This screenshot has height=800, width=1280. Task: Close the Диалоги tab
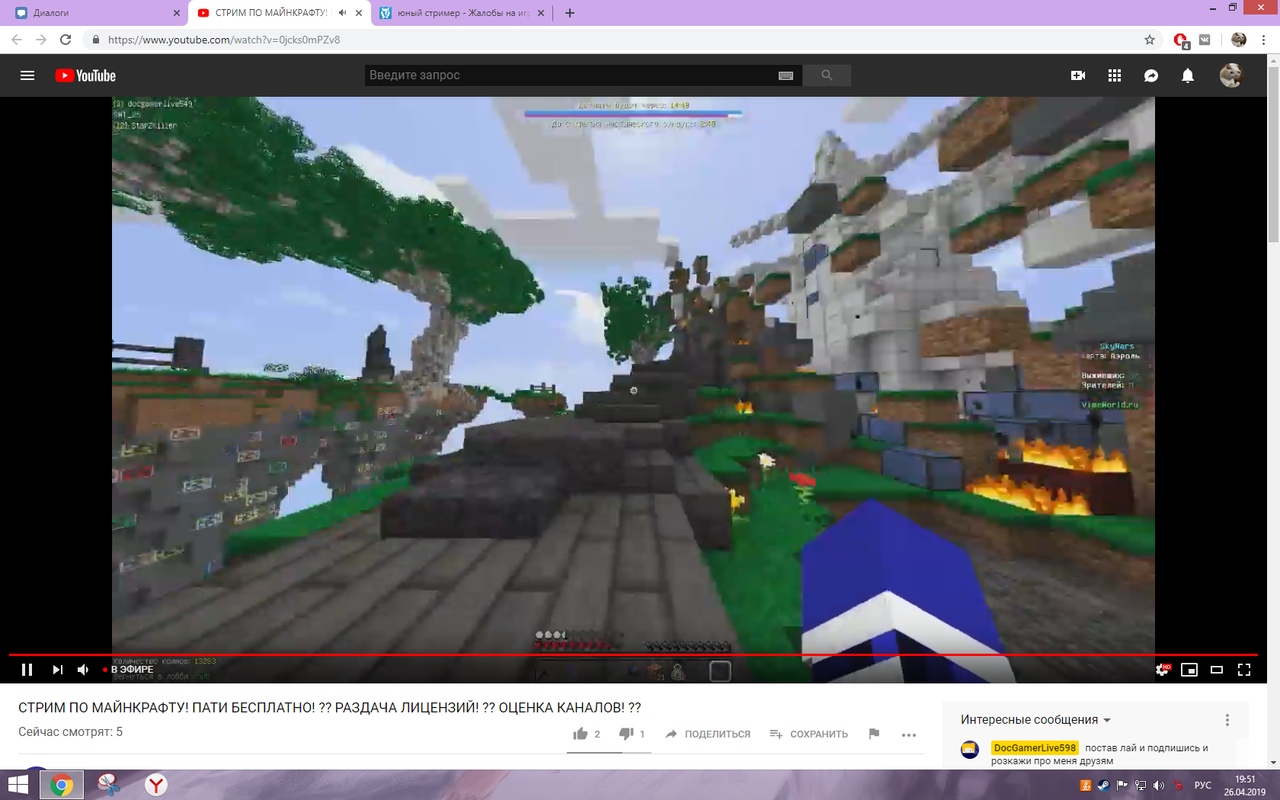(175, 13)
